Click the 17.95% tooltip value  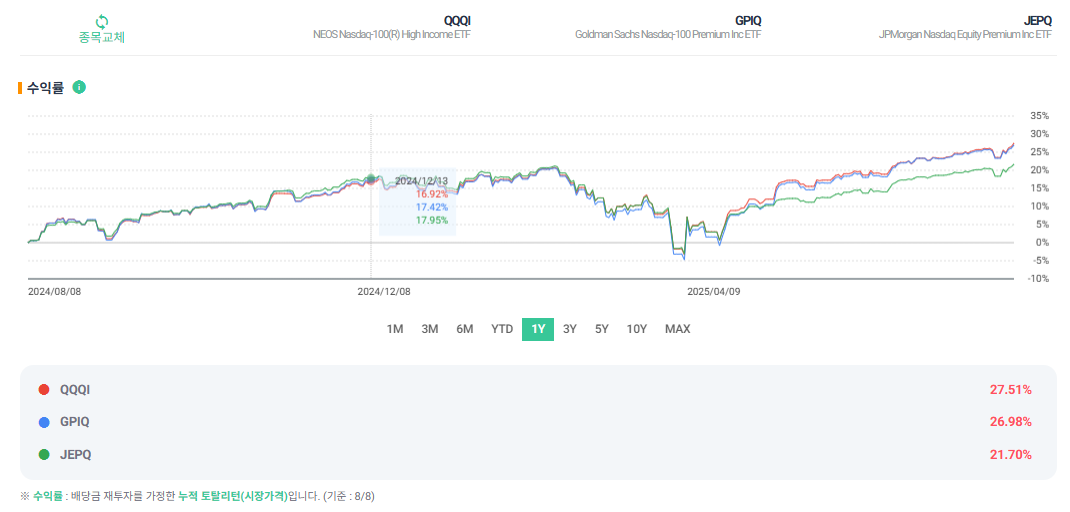pos(432,220)
